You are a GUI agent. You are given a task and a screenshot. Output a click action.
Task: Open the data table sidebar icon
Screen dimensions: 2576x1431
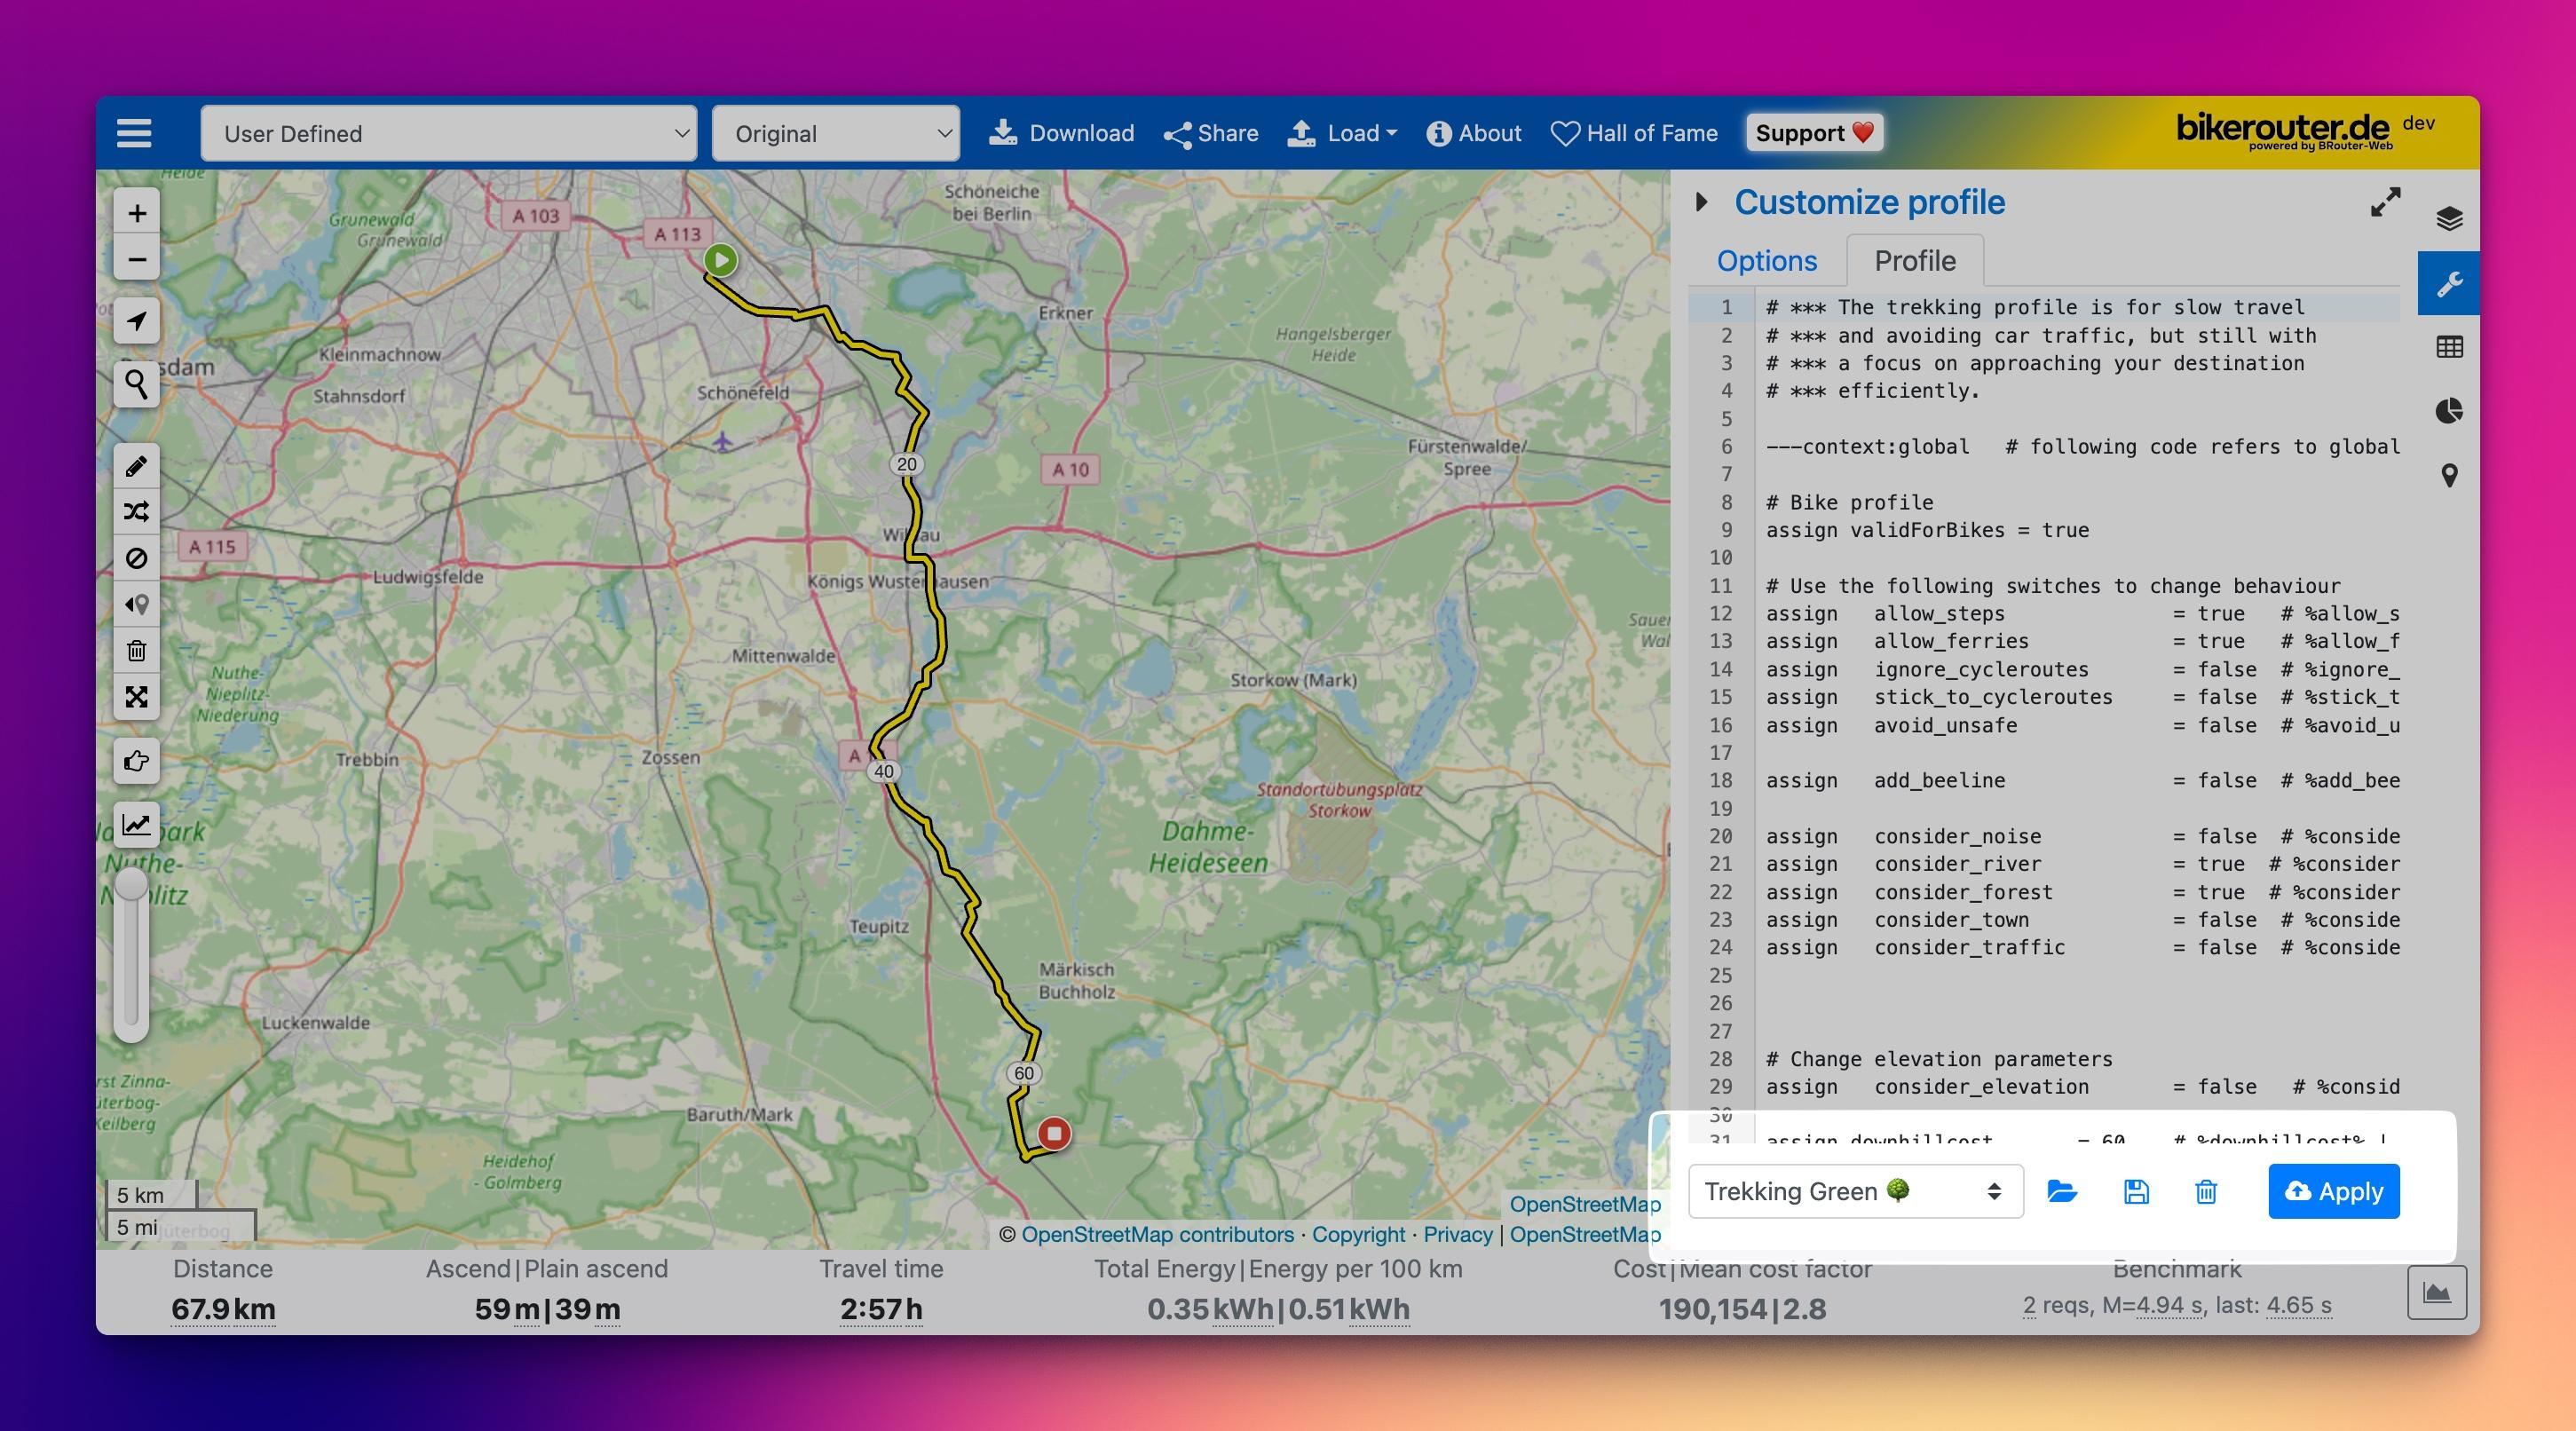(x=2449, y=347)
